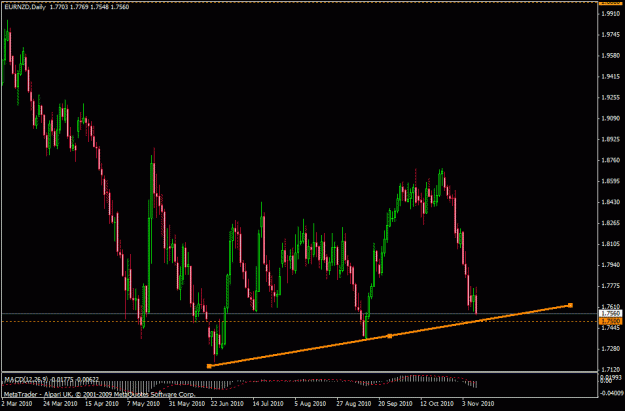625x411 pixels.
Task: Click the 1.8925 price axis label
Action: (x=610, y=140)
